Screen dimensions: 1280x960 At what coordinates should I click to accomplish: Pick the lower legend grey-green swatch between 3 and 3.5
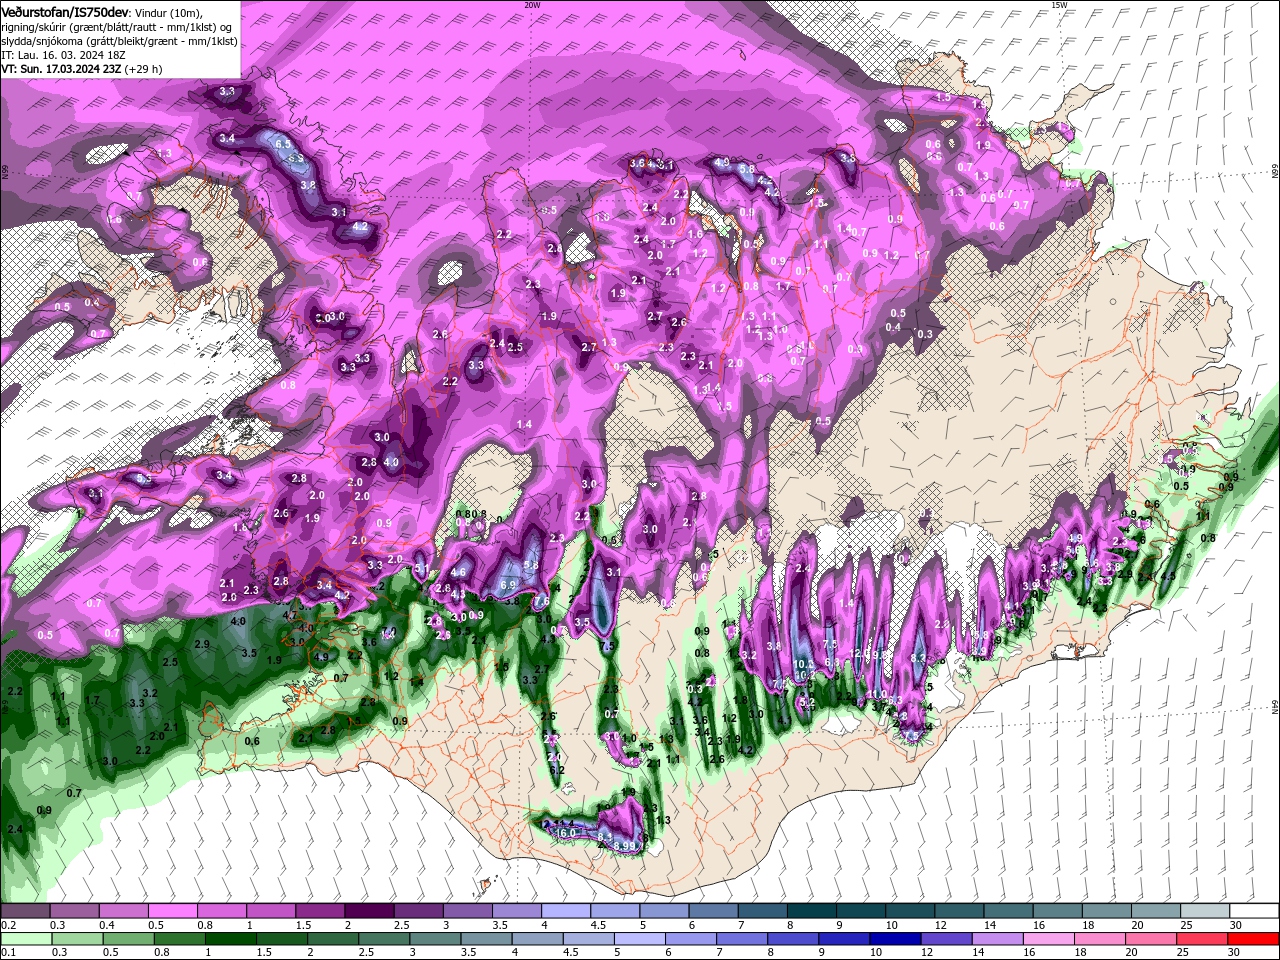pos(437,939)
